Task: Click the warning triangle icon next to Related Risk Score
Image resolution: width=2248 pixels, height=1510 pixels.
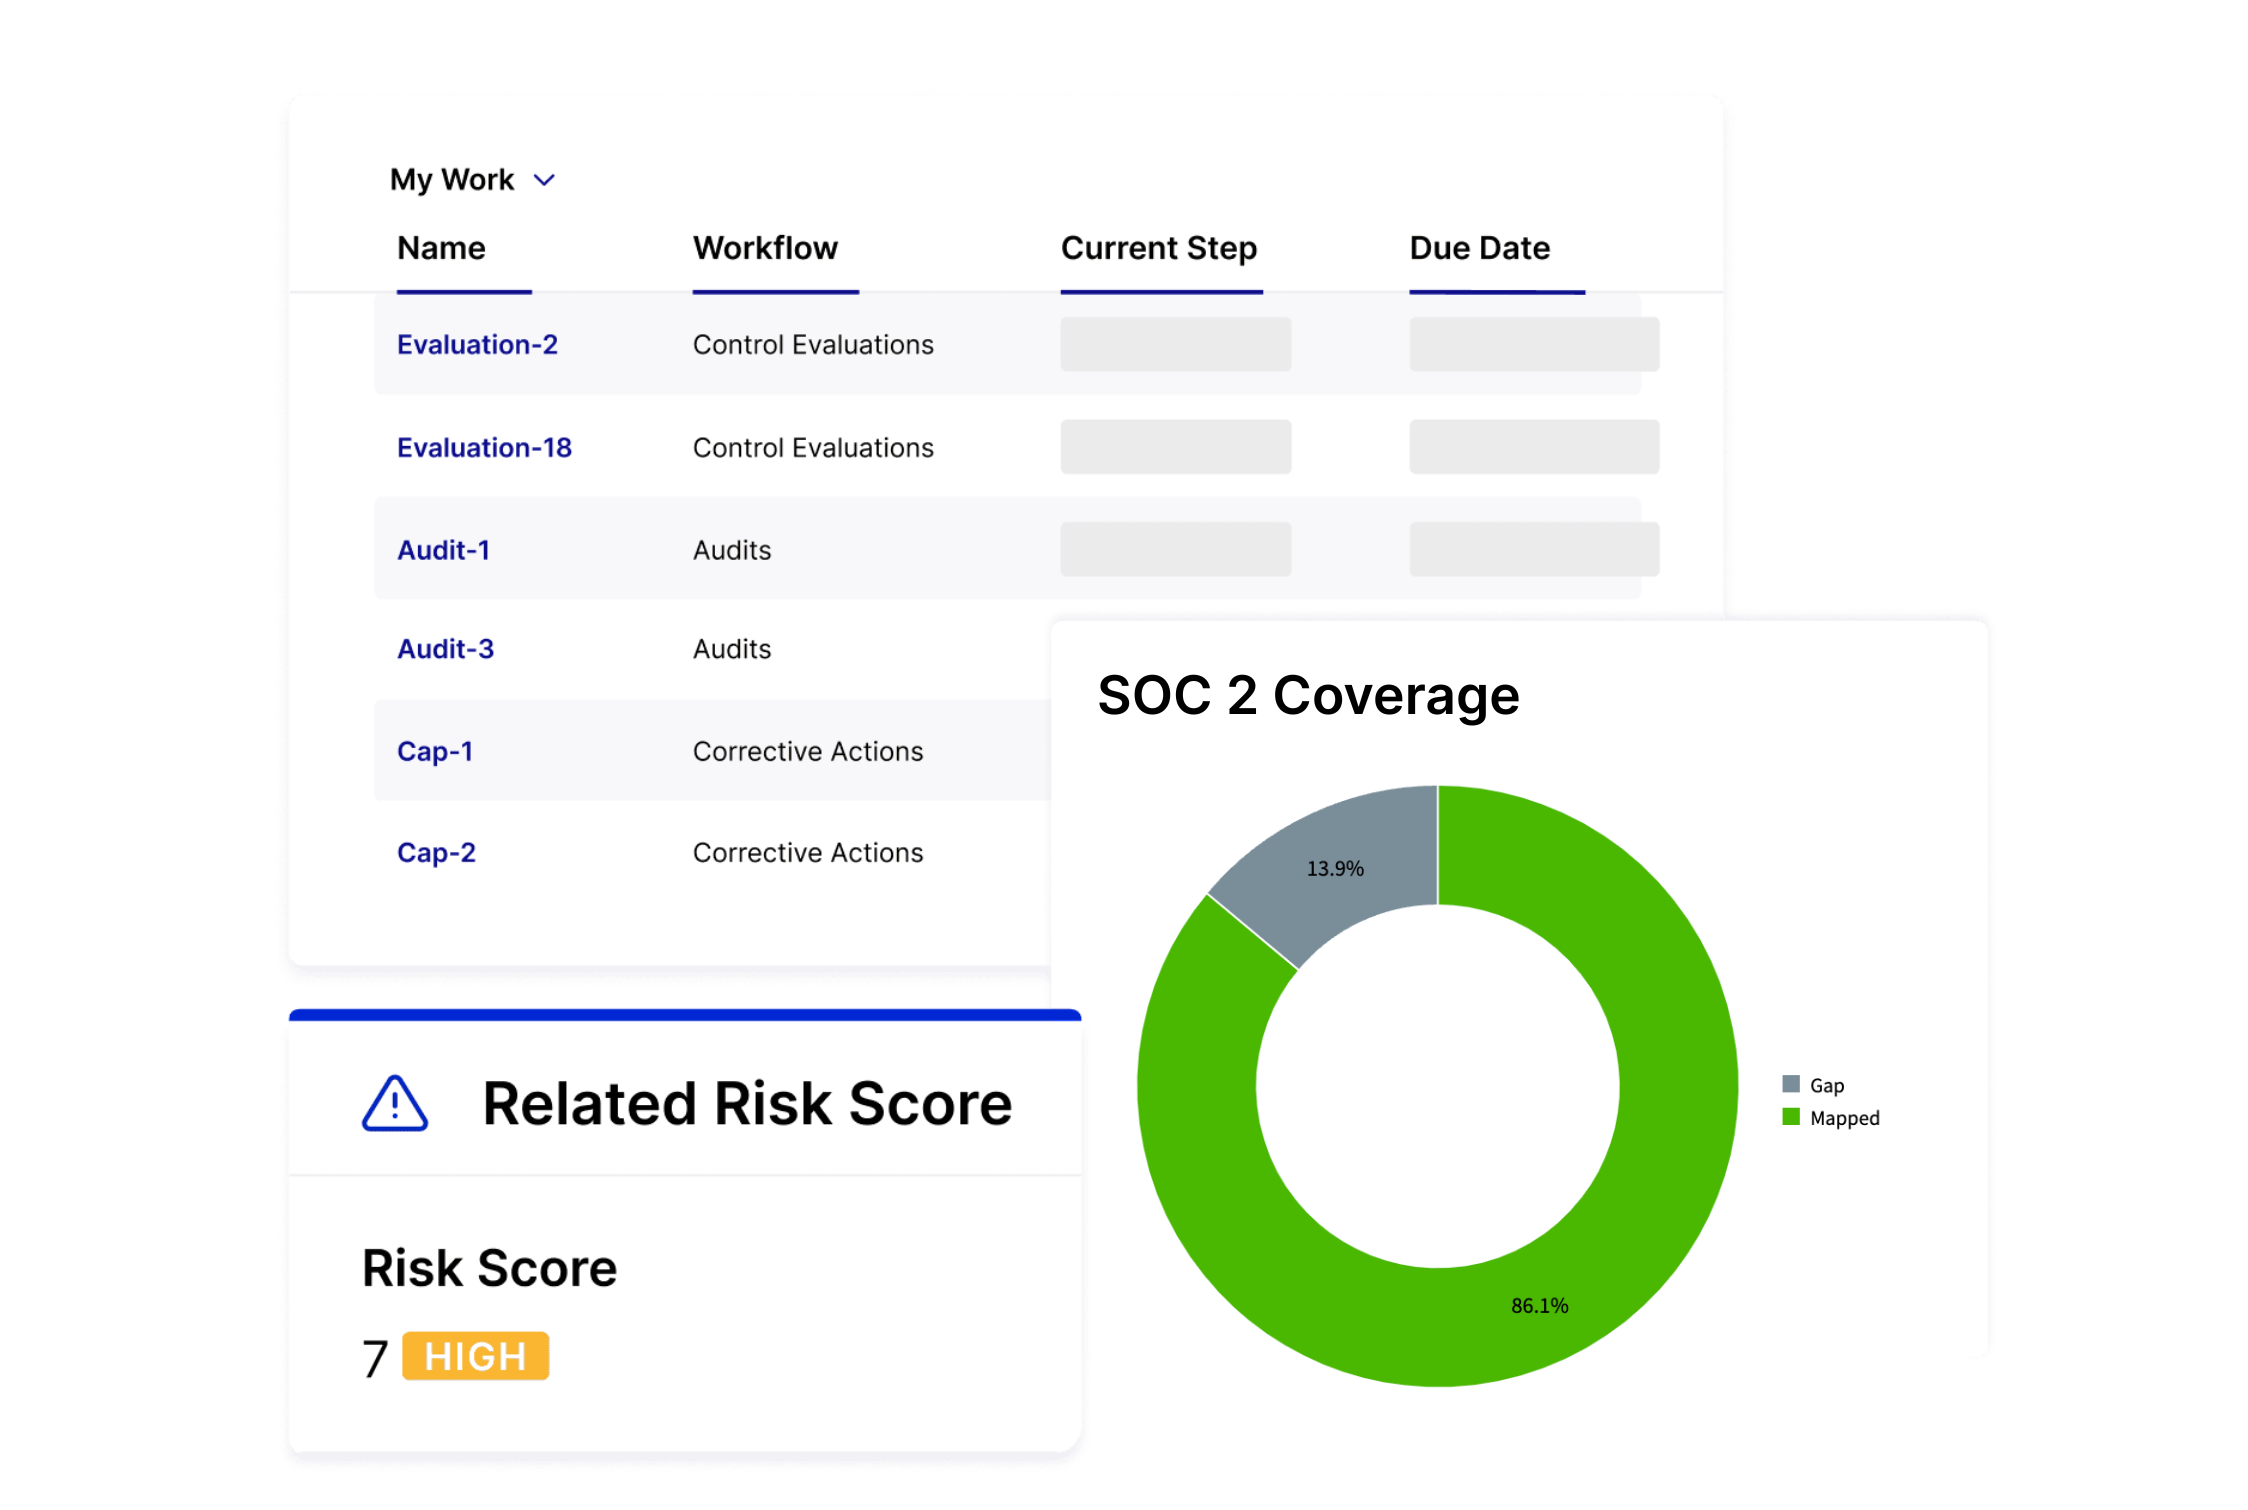Action: click(394, 1104)
